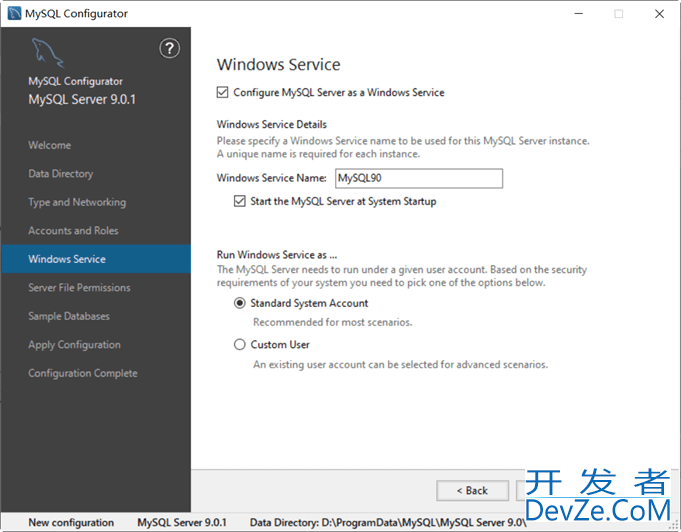Open the Accounts and Roles step
The image size is (681, 532).
(x=73, y=231)
